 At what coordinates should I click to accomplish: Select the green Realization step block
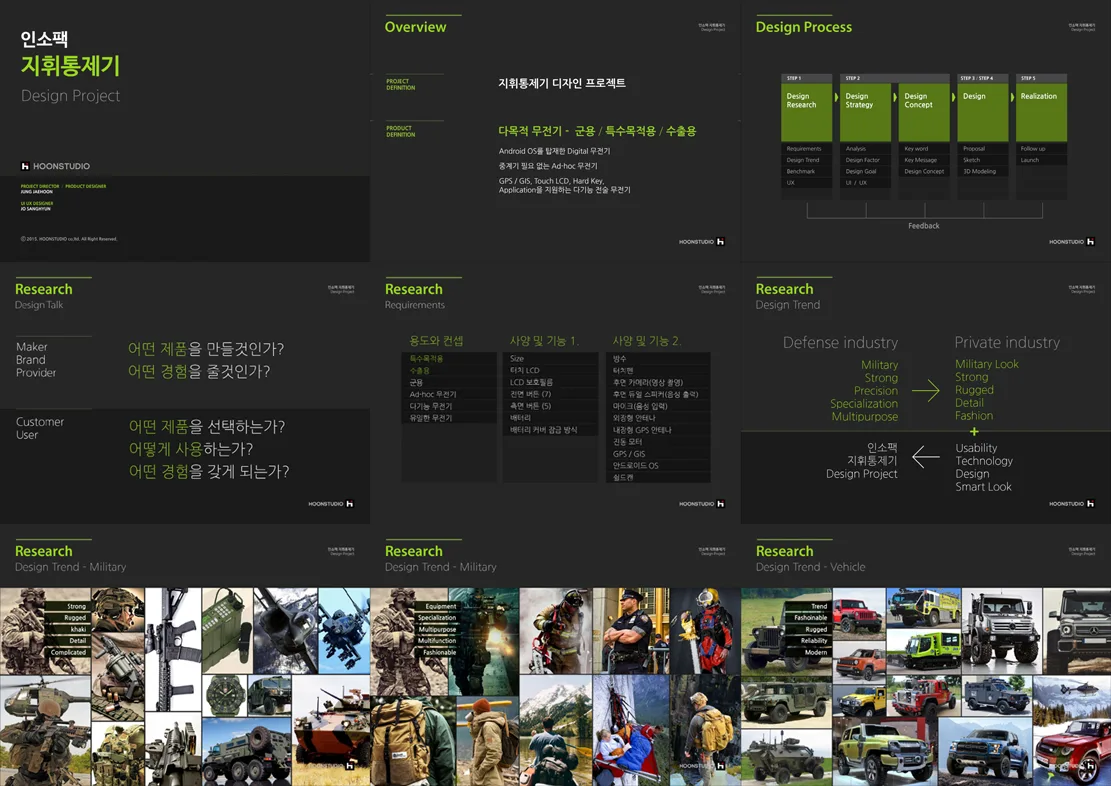coord(1041,111)
